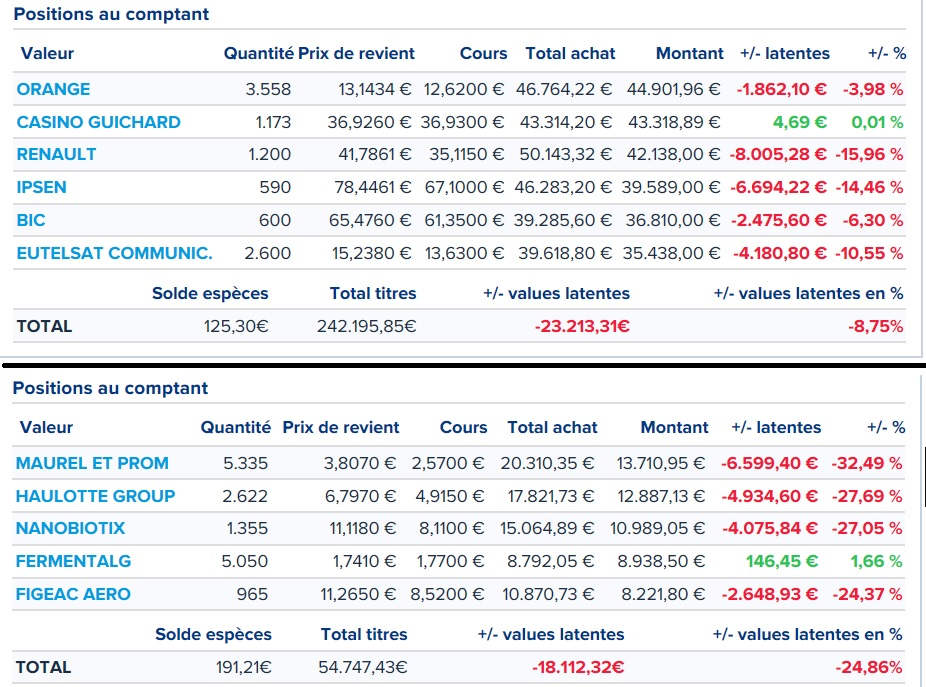The width and height of the screenshot is (926, 687).
Task: Click NANOBIOTIX percentage -27,05 %
Action: click(x=867, y=528)
